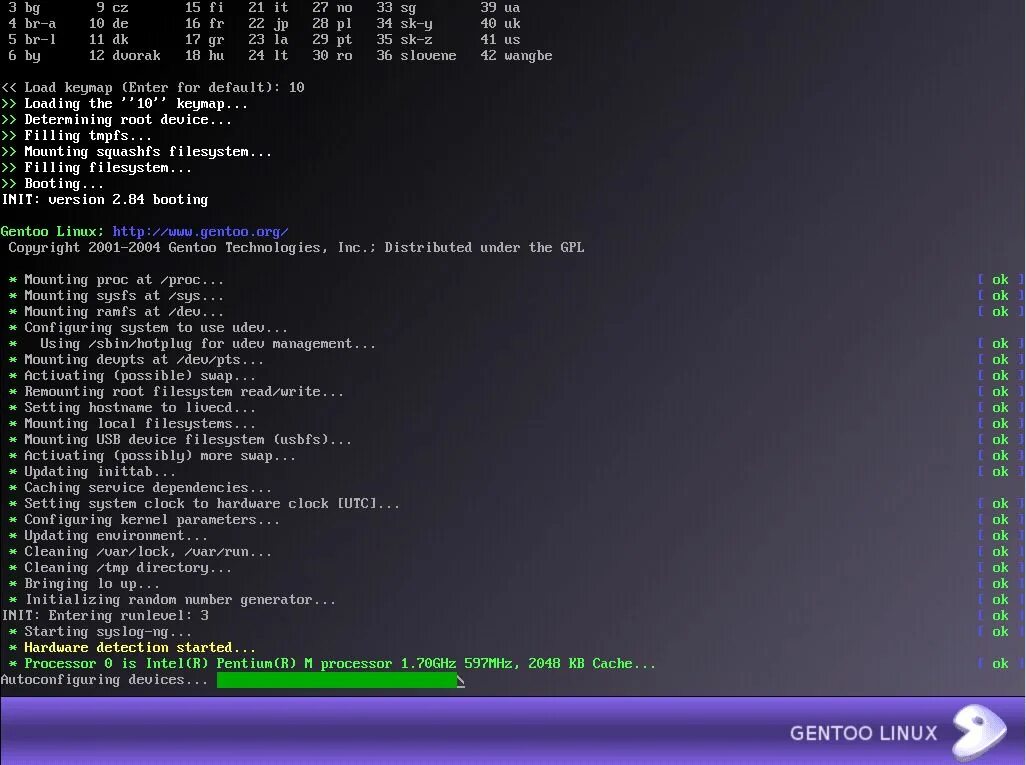Click the Gentoo swirl logo
This screenshot has height=765, width=1026.
click(978, 733)
